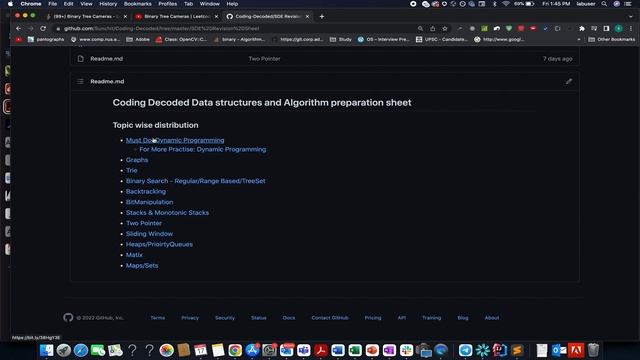Image resolution: width=640 pixels, height=360 pixels.
Task: Open Spotlight search in menu bar
Action: [604, 4]
